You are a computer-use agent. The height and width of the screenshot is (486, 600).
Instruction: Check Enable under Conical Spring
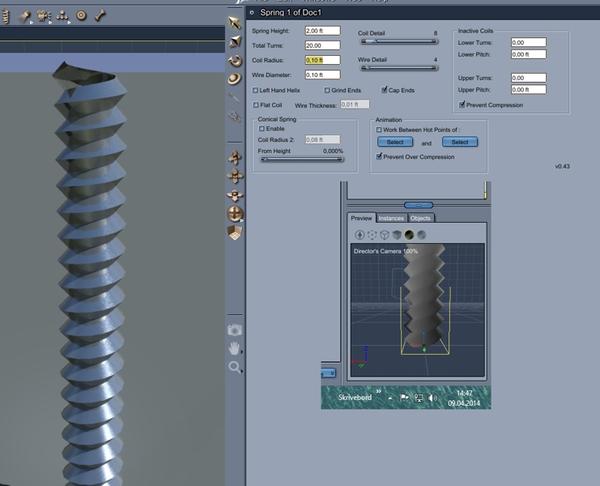pyautogui.click(x=262, y=129)
